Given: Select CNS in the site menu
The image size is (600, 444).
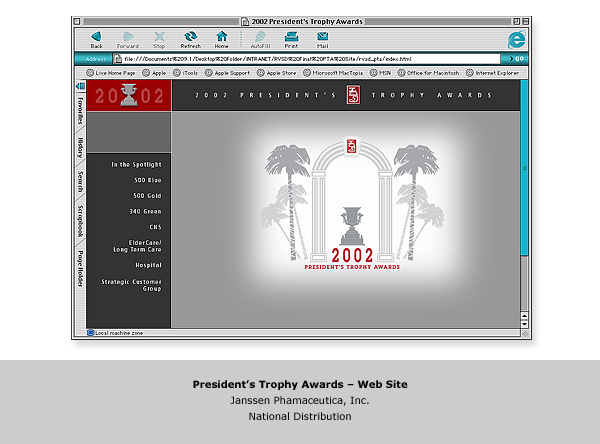Looking at the screenshot, I should click(x=155, y=227).
